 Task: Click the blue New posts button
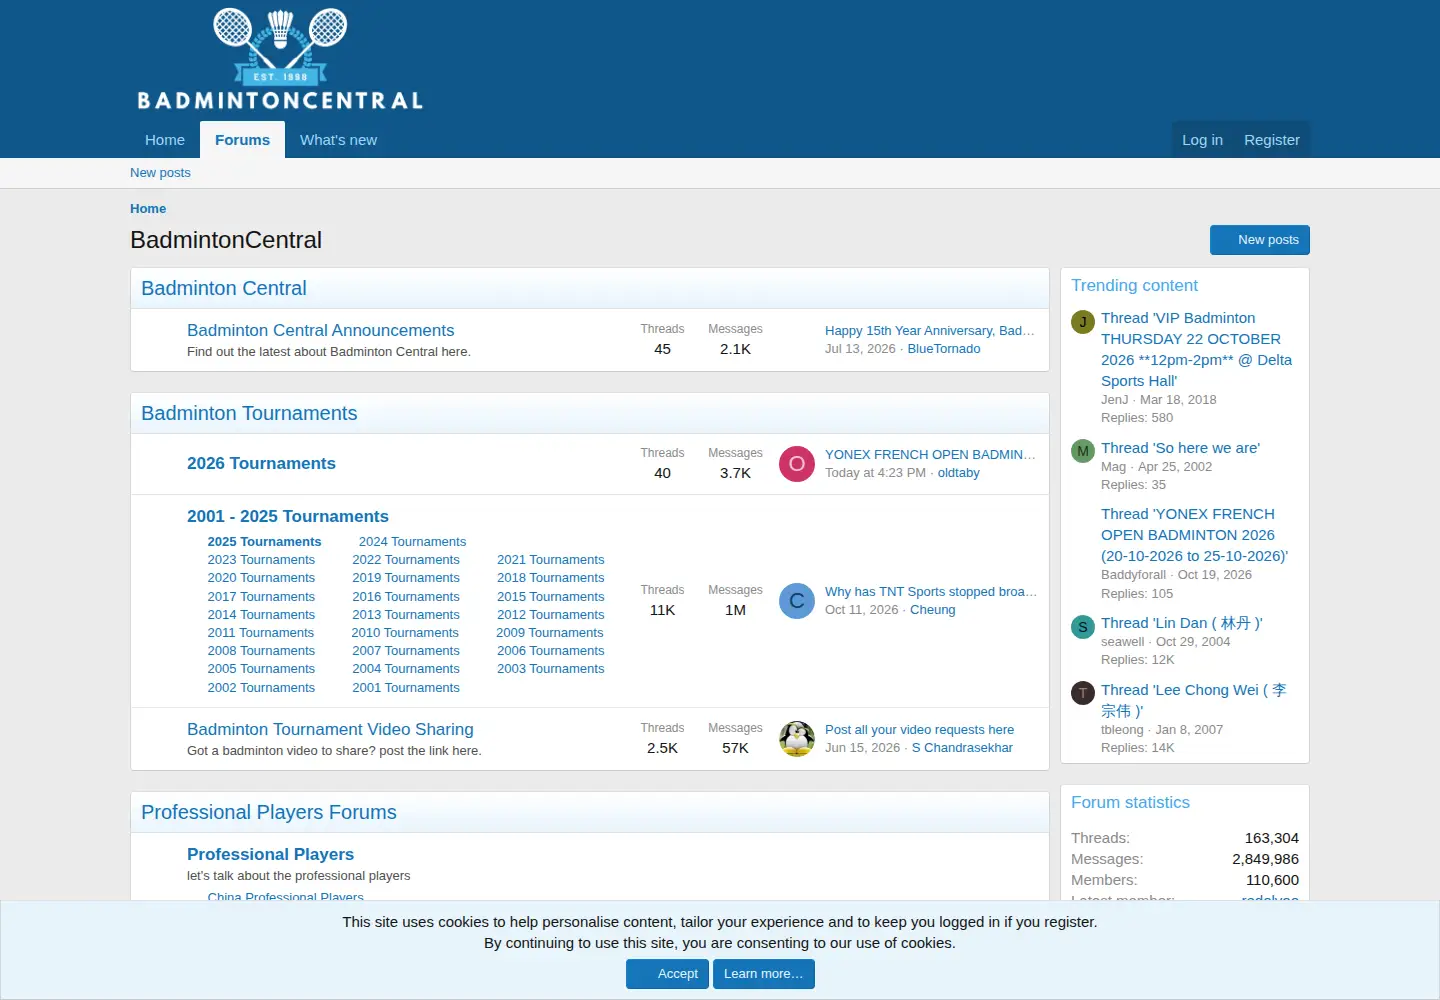1260,240
